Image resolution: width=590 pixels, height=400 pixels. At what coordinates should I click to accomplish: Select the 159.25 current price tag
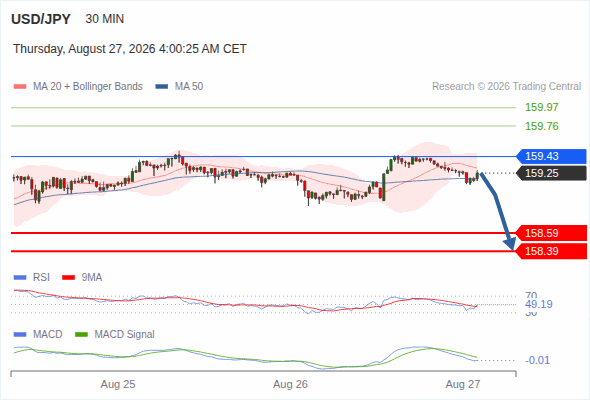[x=551, y=173]
